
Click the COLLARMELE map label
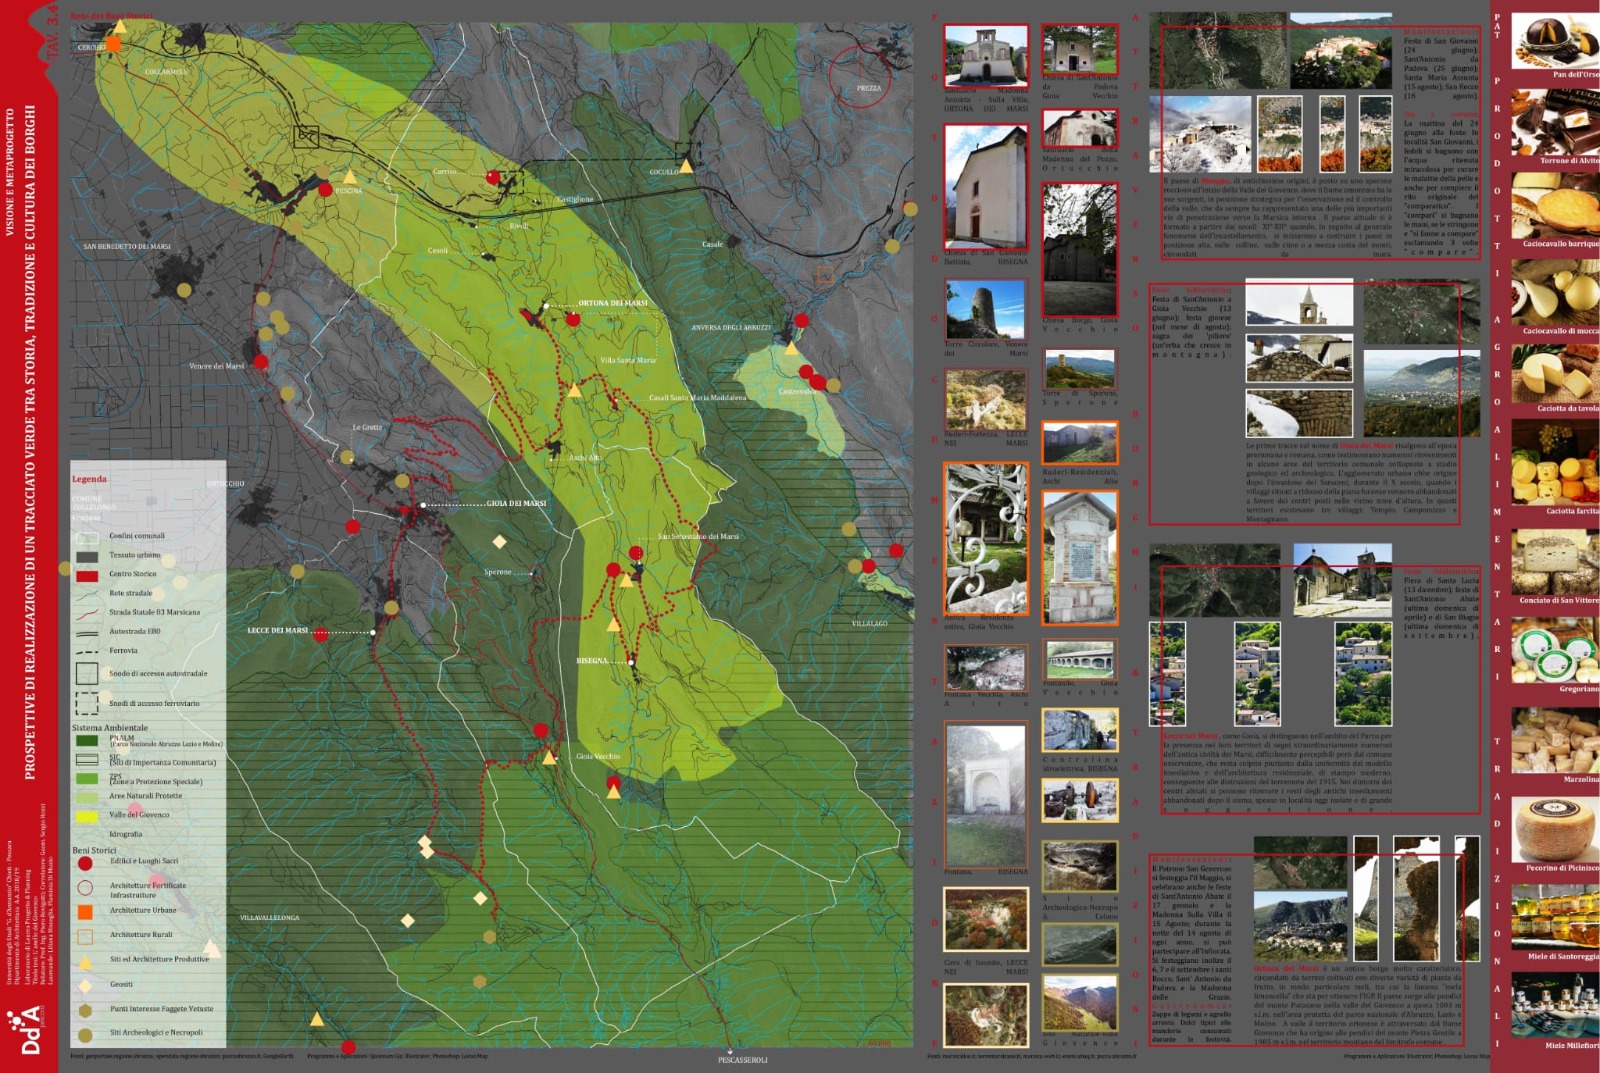[x=166, y=72]
